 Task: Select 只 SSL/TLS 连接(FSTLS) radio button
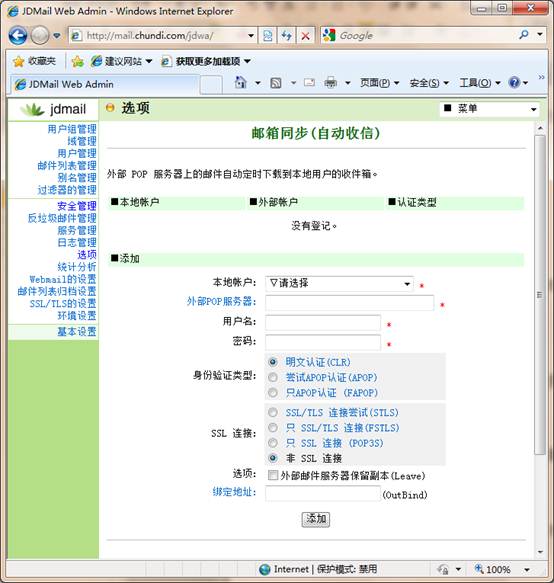tap(273, 428)
